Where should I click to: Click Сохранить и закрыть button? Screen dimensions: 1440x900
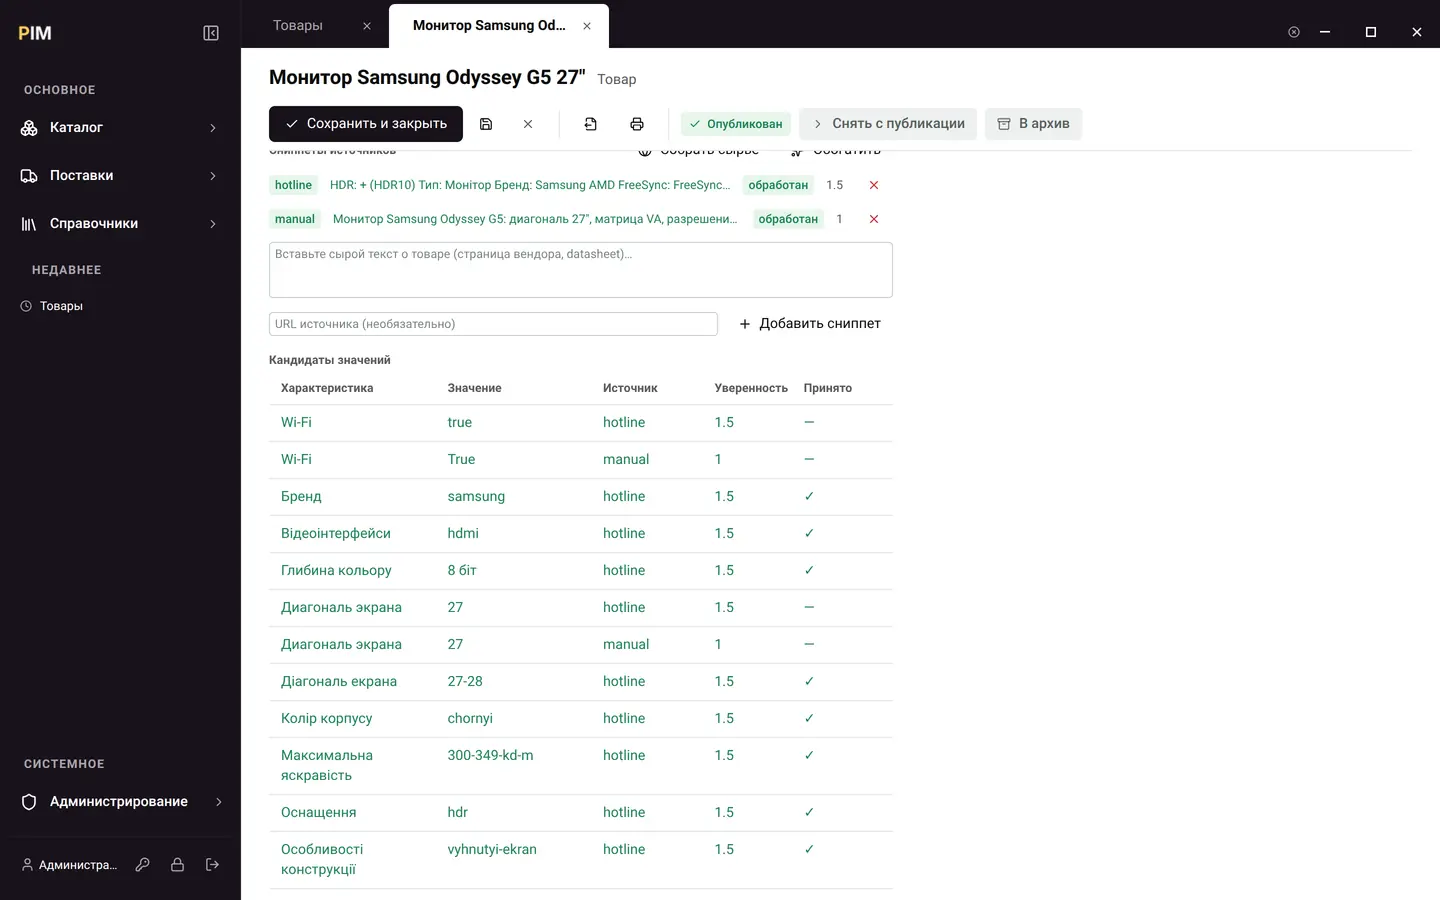point(366,124)
